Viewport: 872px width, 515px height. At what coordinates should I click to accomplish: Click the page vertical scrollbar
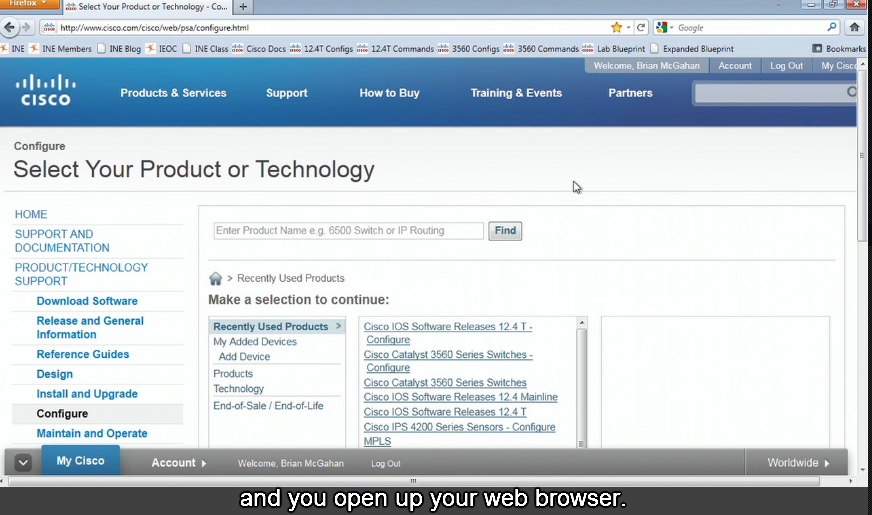[x=862, y=156]
